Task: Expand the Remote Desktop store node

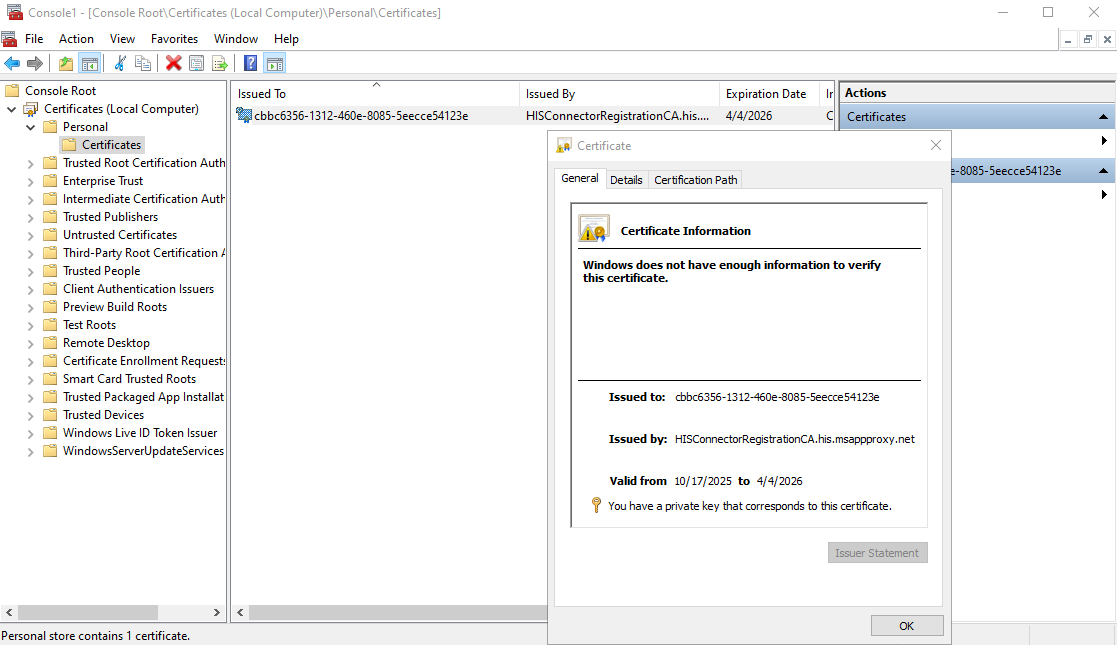Action: point(30,343)
